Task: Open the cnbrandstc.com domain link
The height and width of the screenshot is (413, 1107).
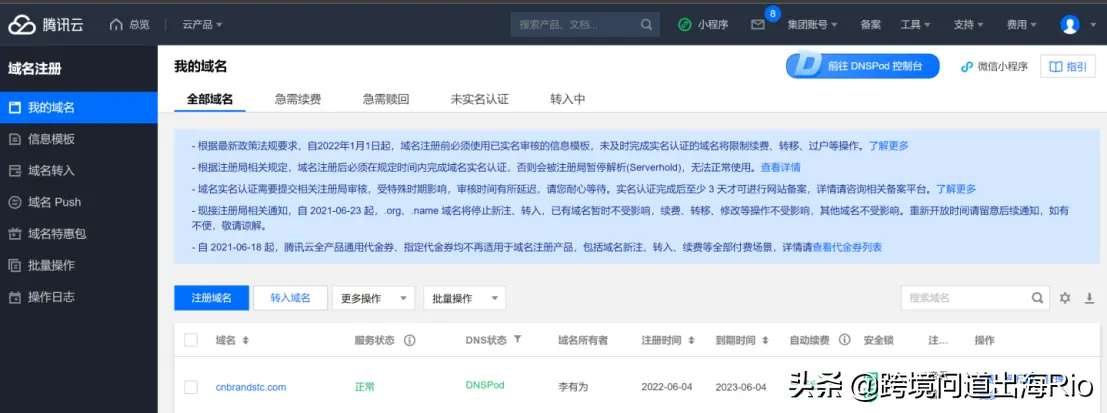Action: click(x=251, y=387)
